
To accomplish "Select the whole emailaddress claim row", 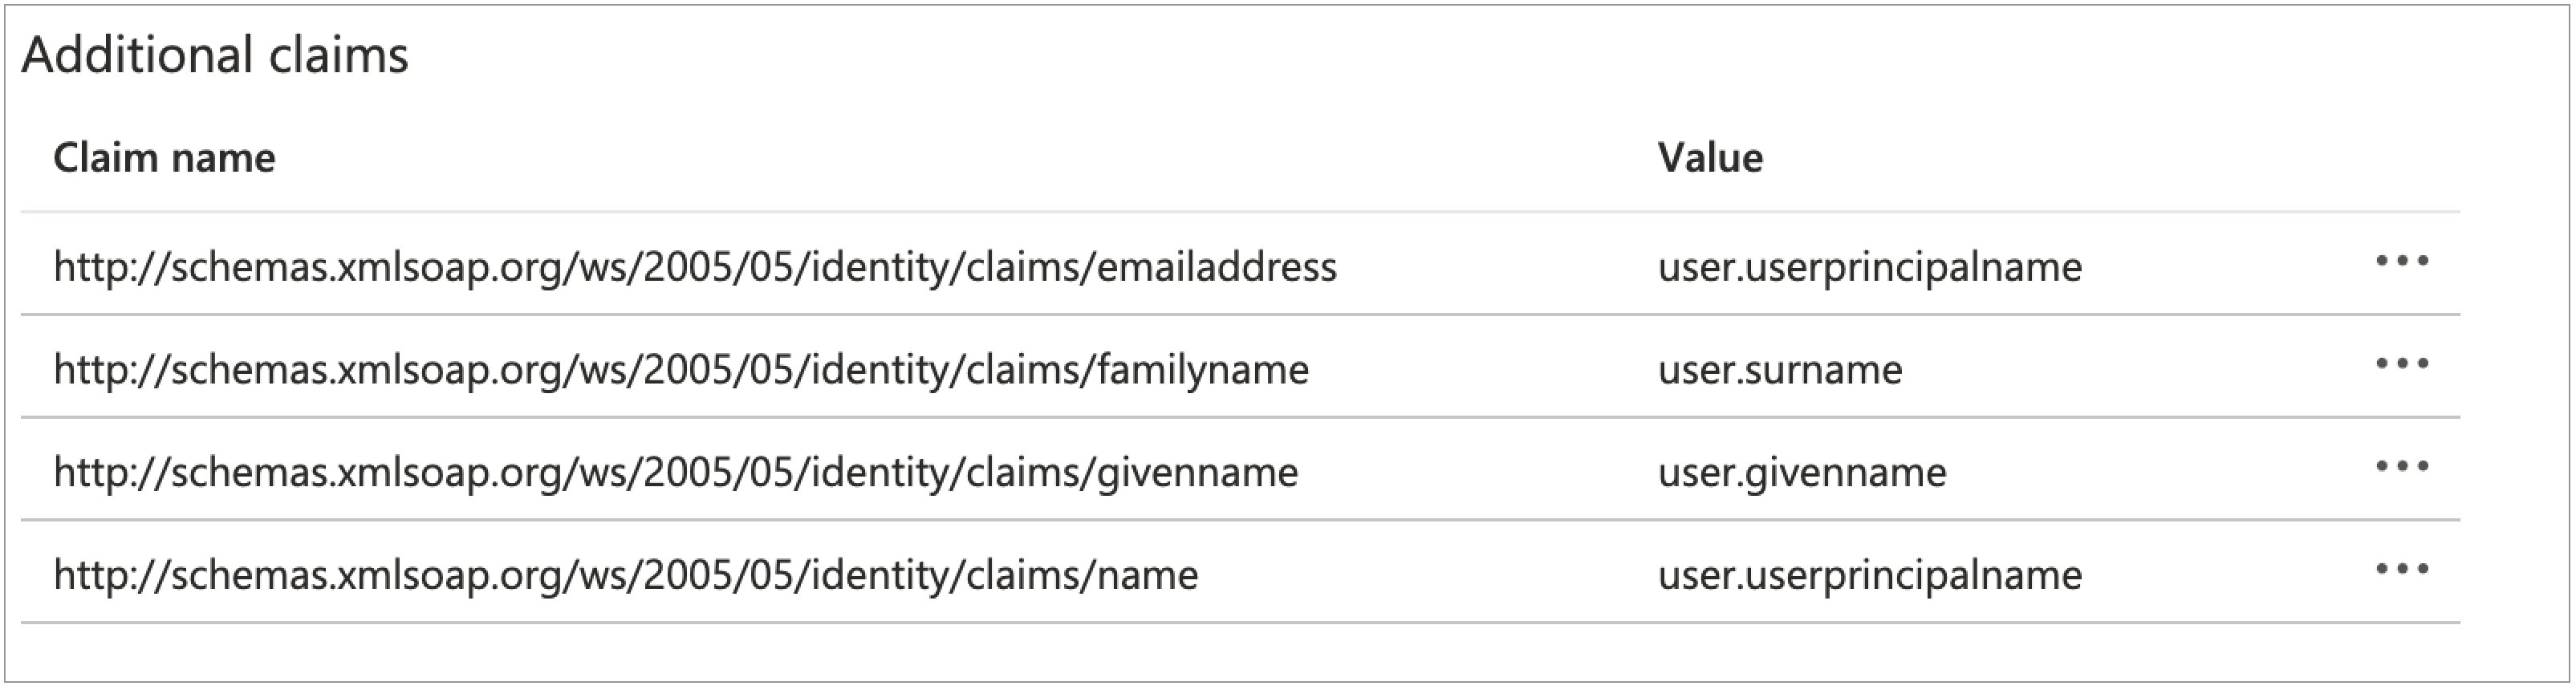I will [x=1500, y=265].
